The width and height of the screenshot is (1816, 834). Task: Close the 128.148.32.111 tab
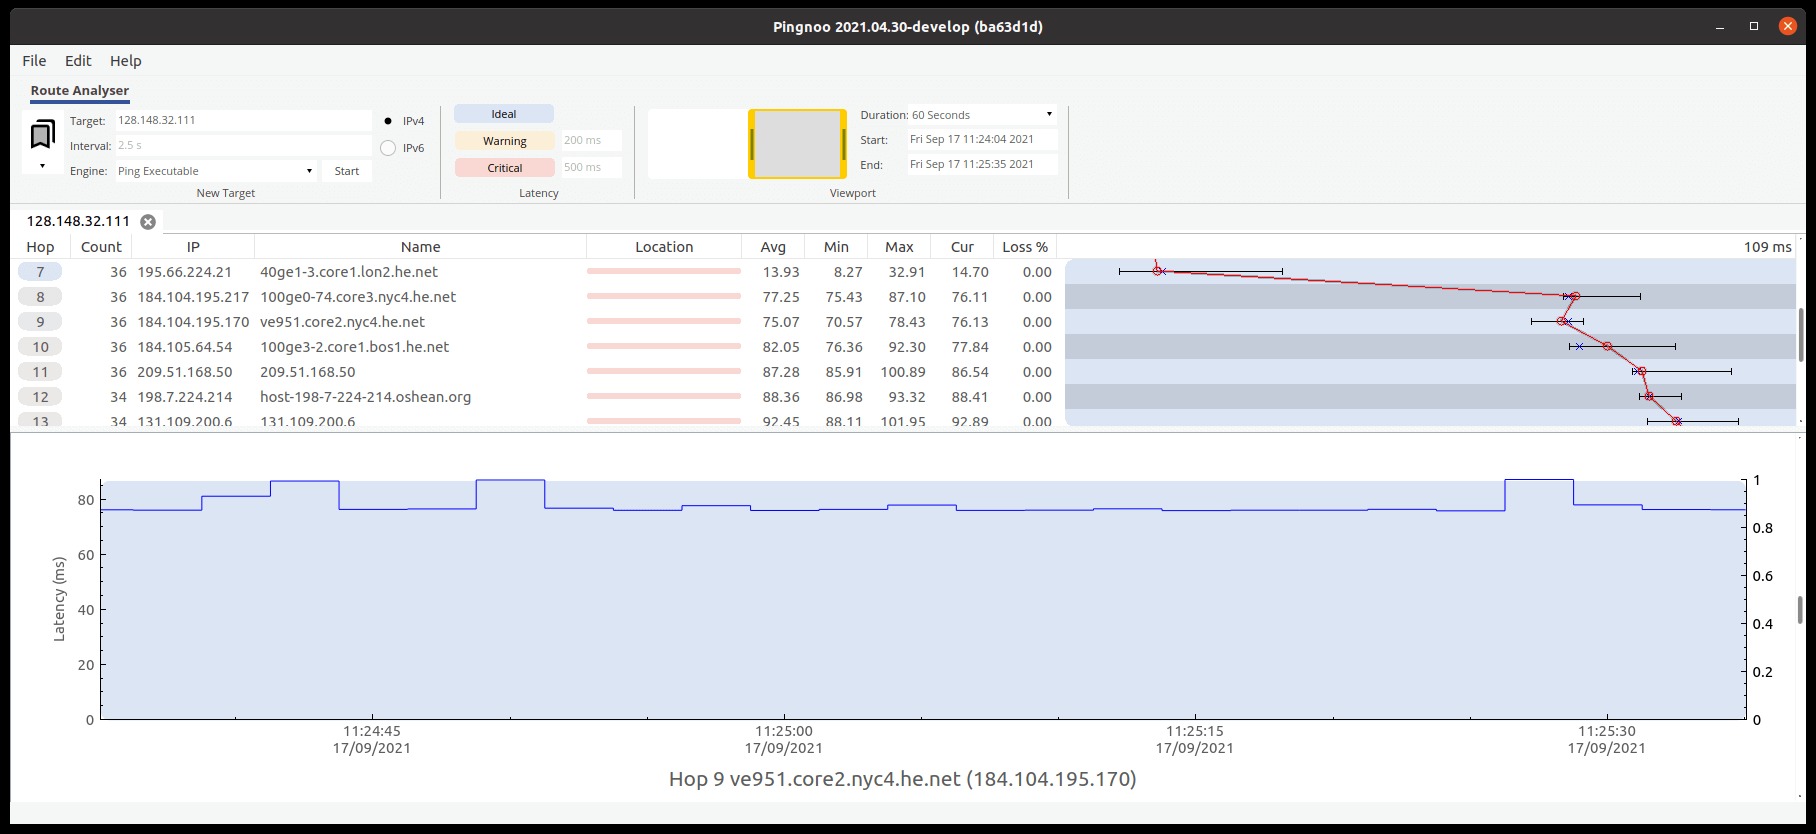148,222
